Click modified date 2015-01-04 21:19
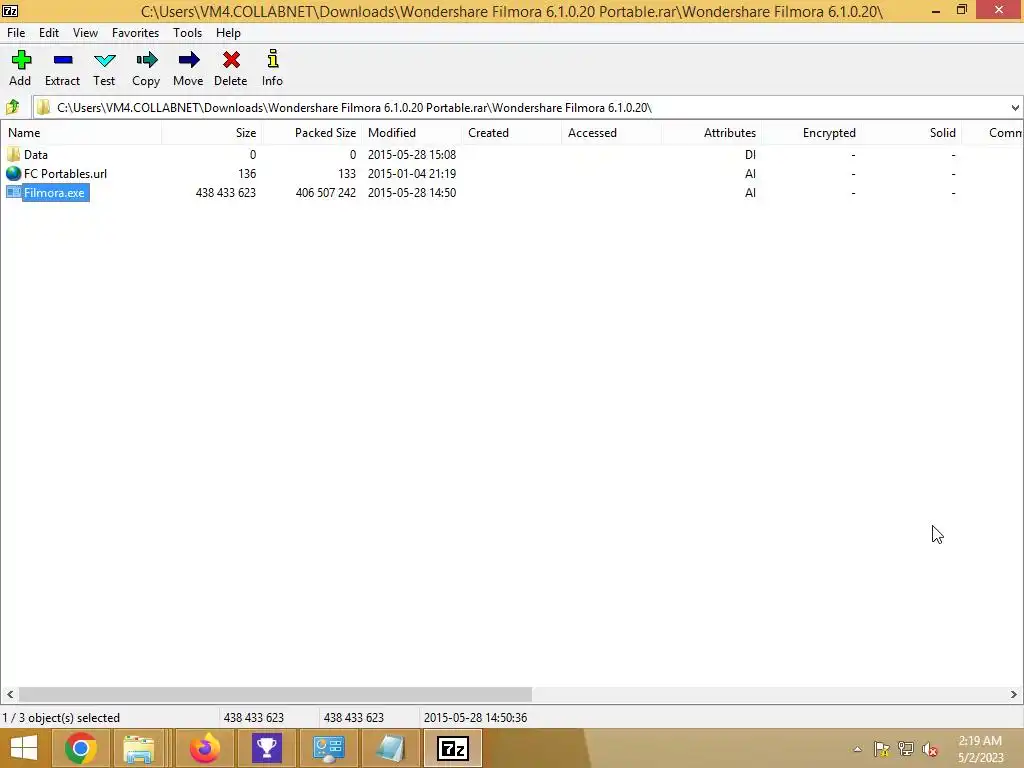 (412, 174)
